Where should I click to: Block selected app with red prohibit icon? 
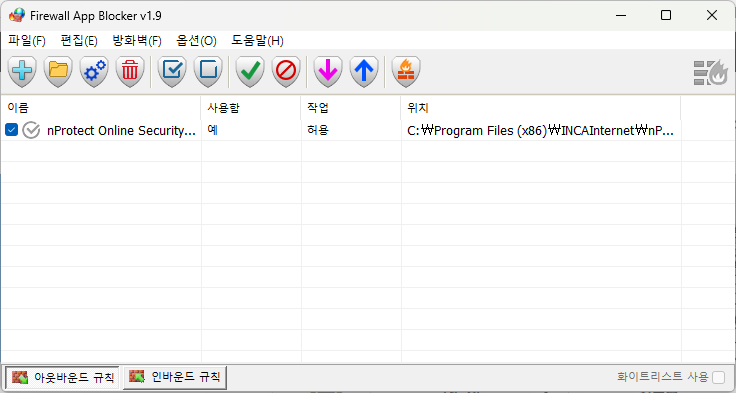click(286, 71)
